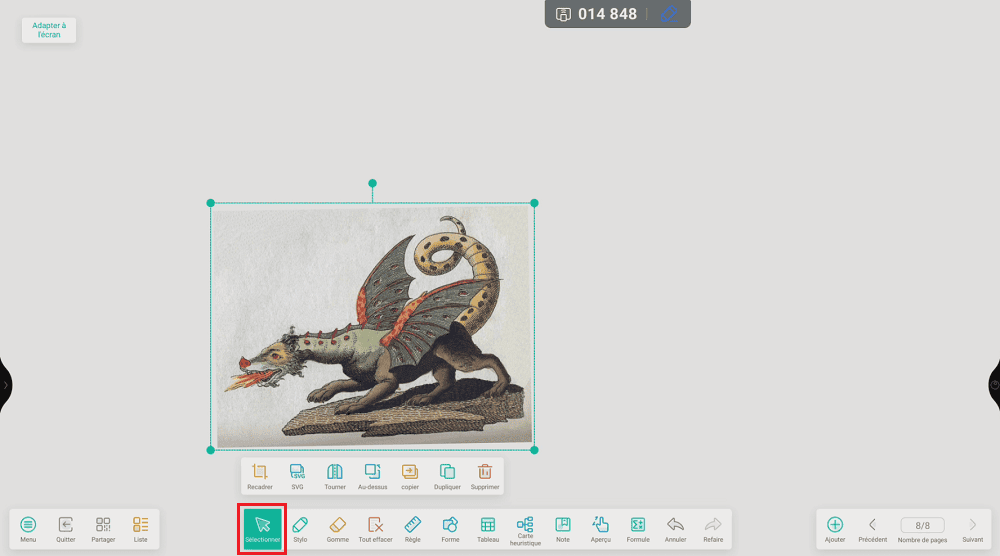This screenshot has height=556, width=1000.
Task: Click the bottom-right corner resize handle
Action: click(x=534, y=450)
